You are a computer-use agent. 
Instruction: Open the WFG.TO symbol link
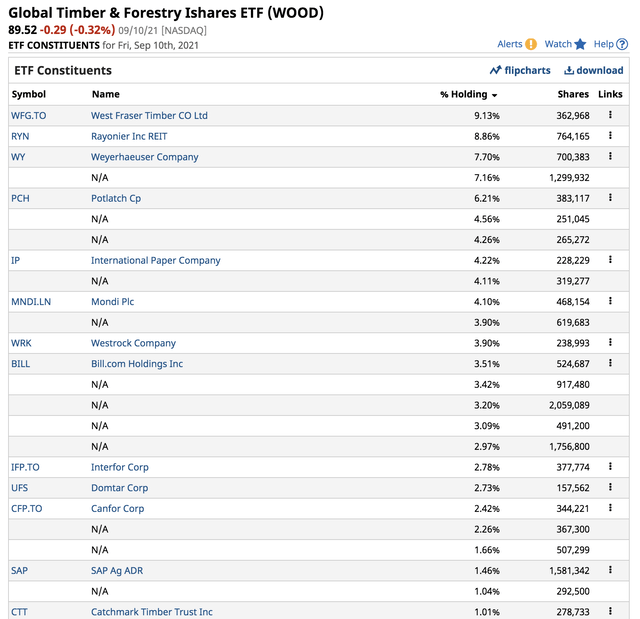28,116
